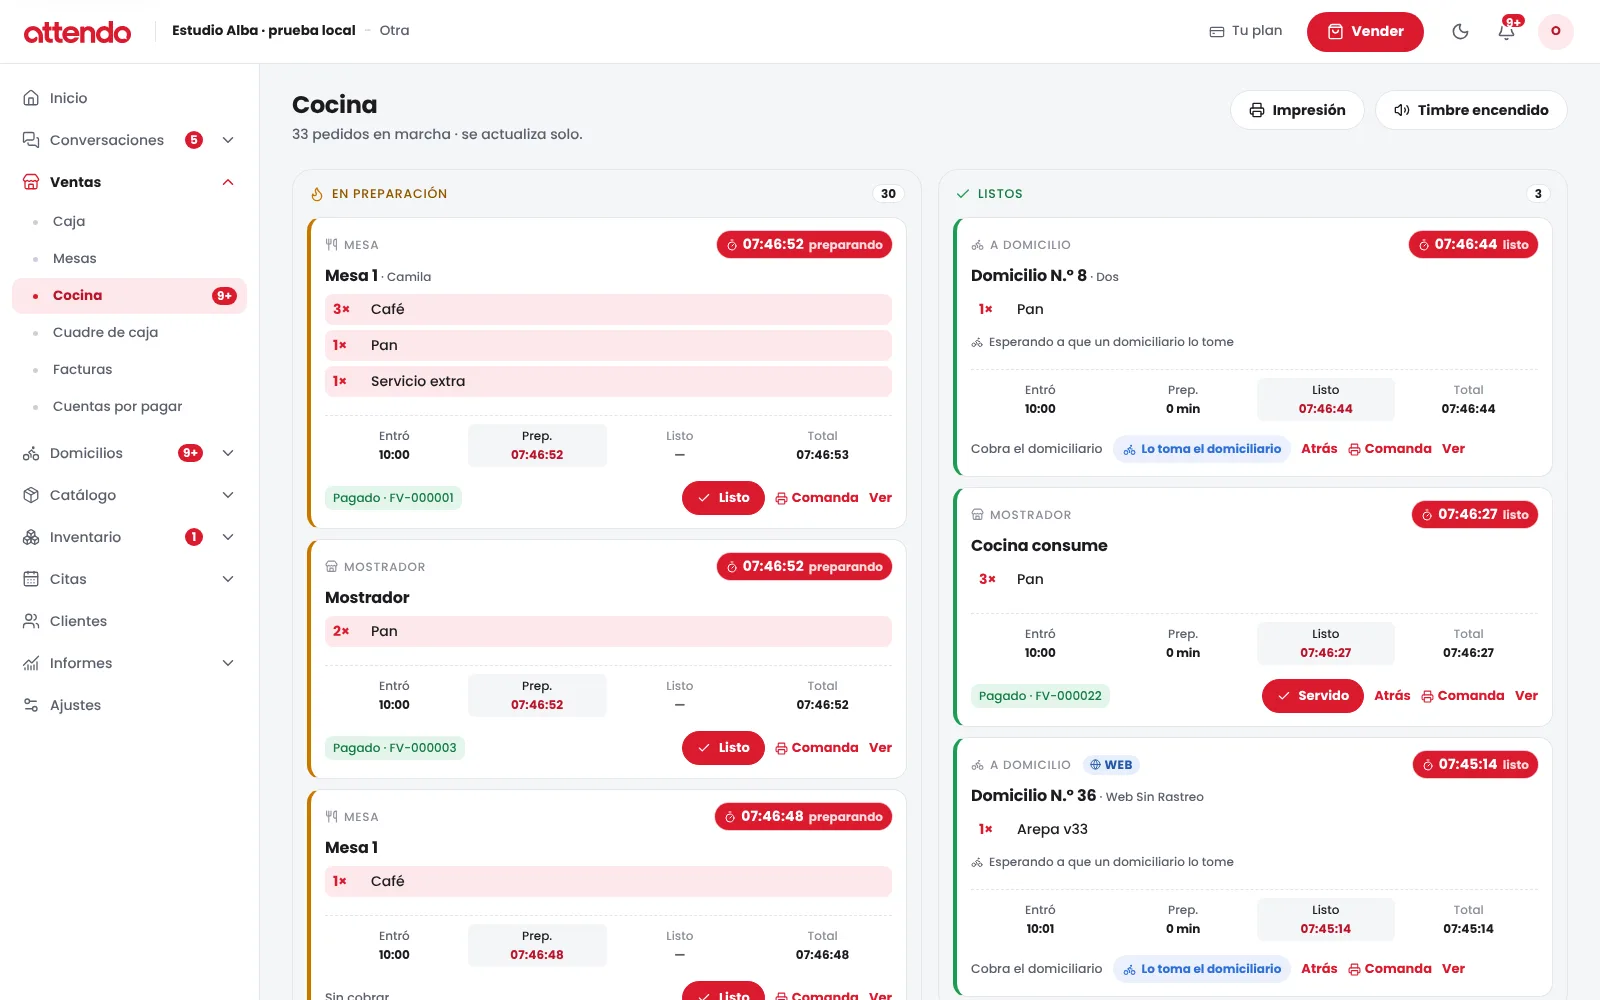Click the Informes chart icon
Viewport: 1600px width, 1000px height.
pos(31,663)
